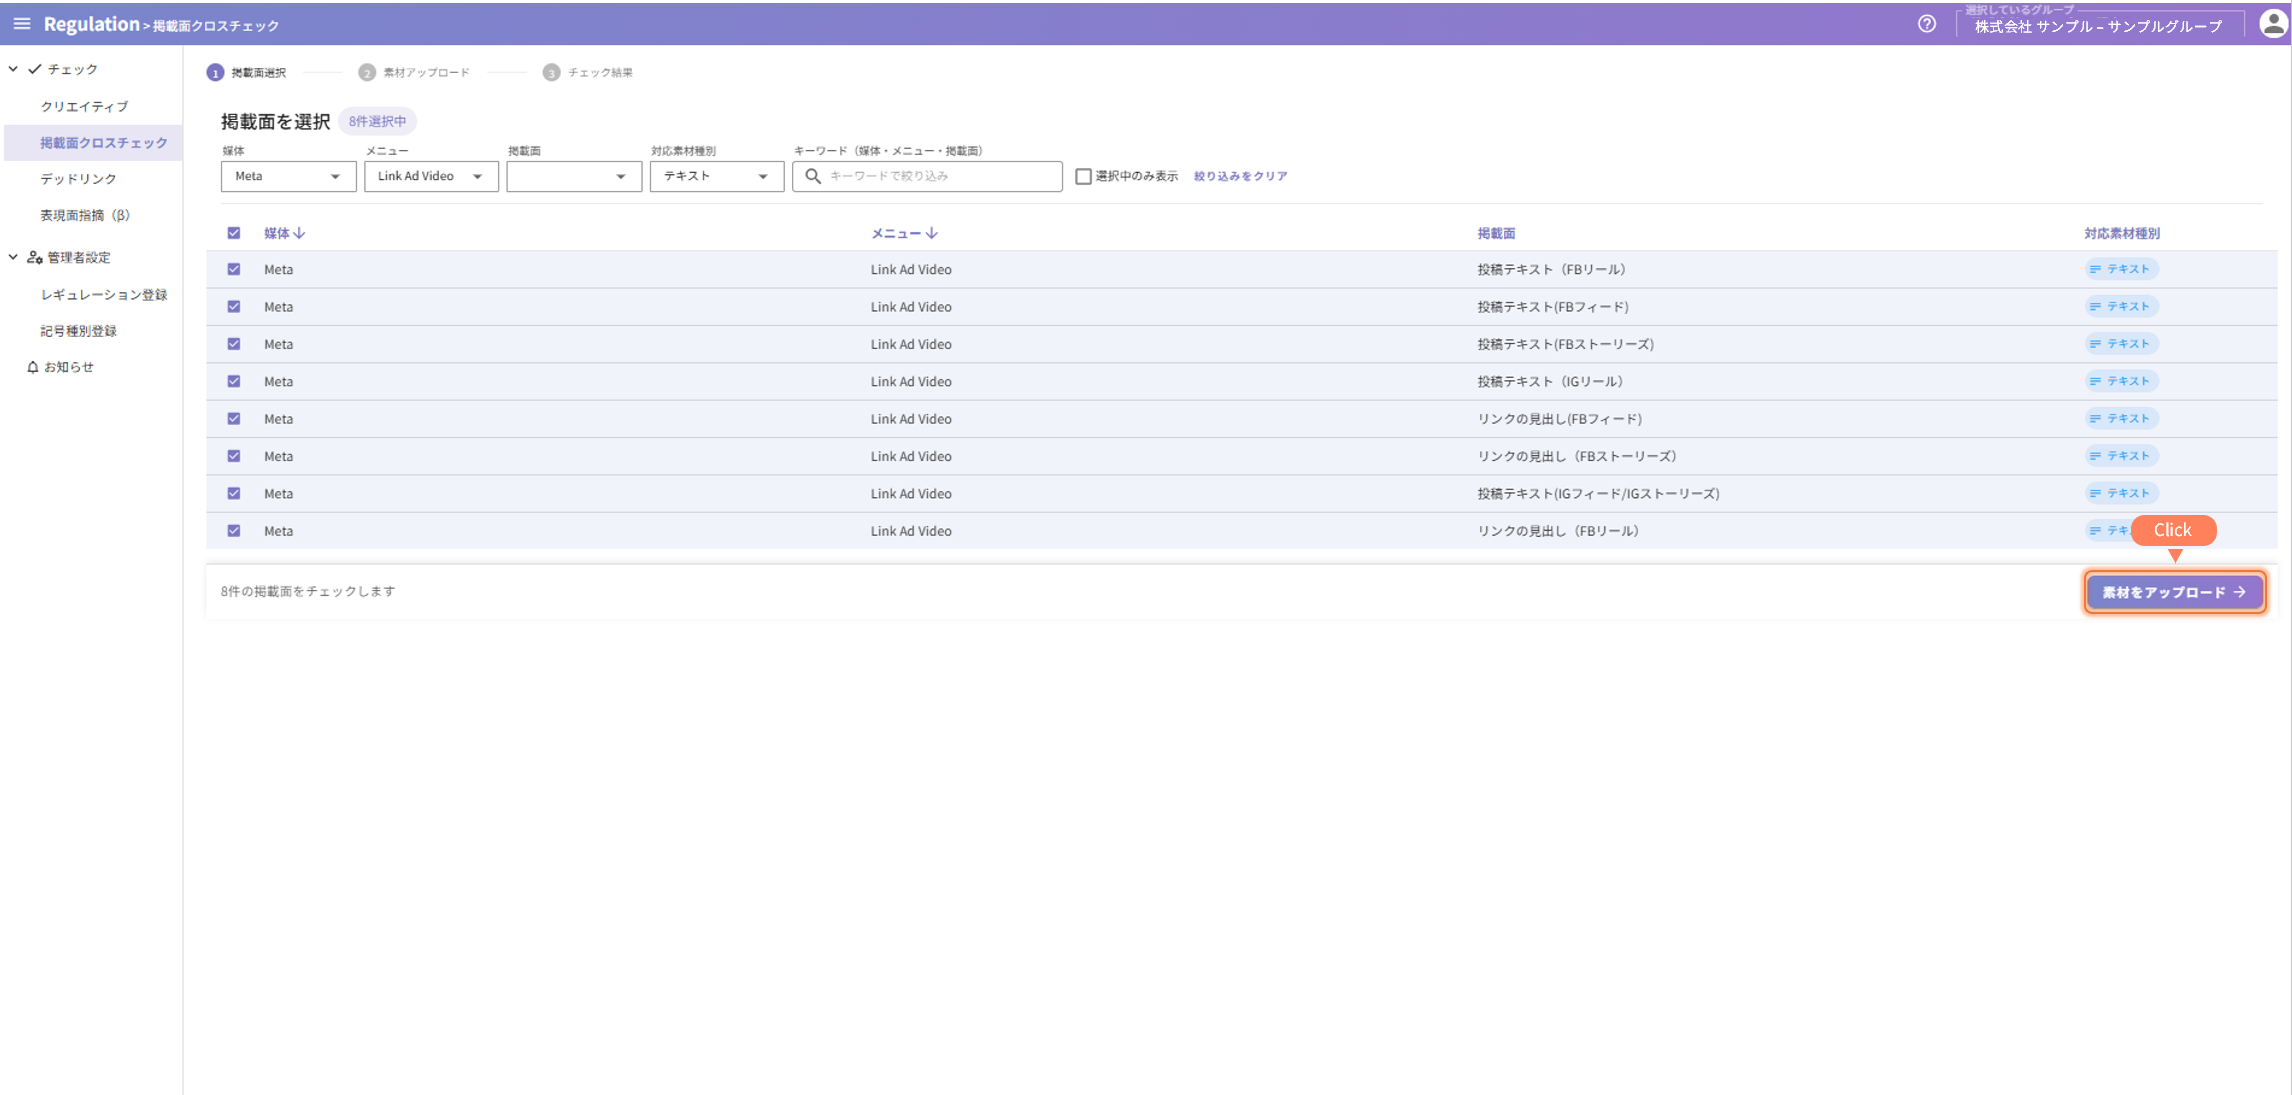Click テキスト tag in 投稿テキスト（FBリール）row
This screenshot has width=2292, height=1095.
2121,269
